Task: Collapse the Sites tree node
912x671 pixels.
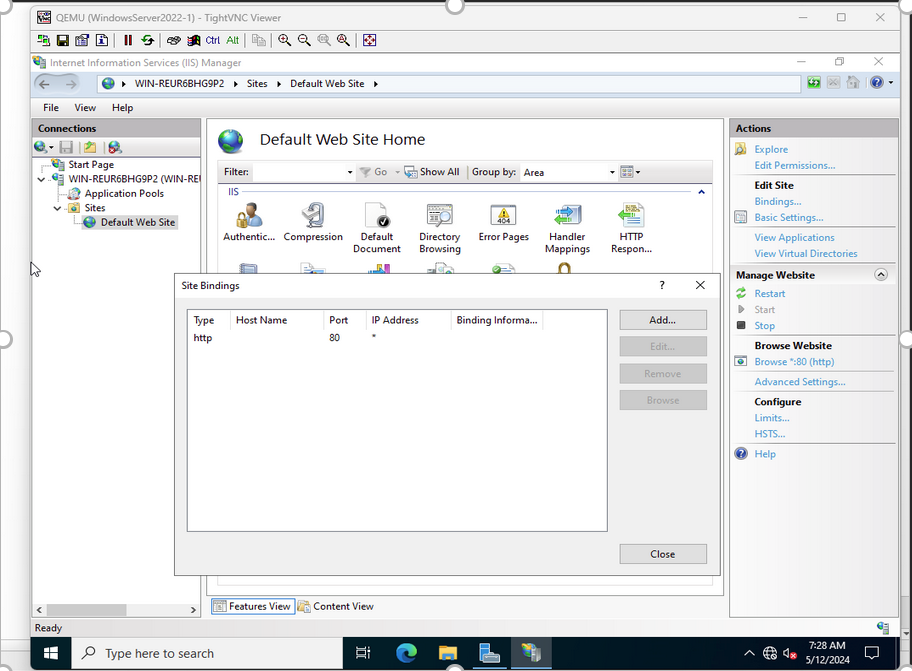Action: [x=57, y=208]
